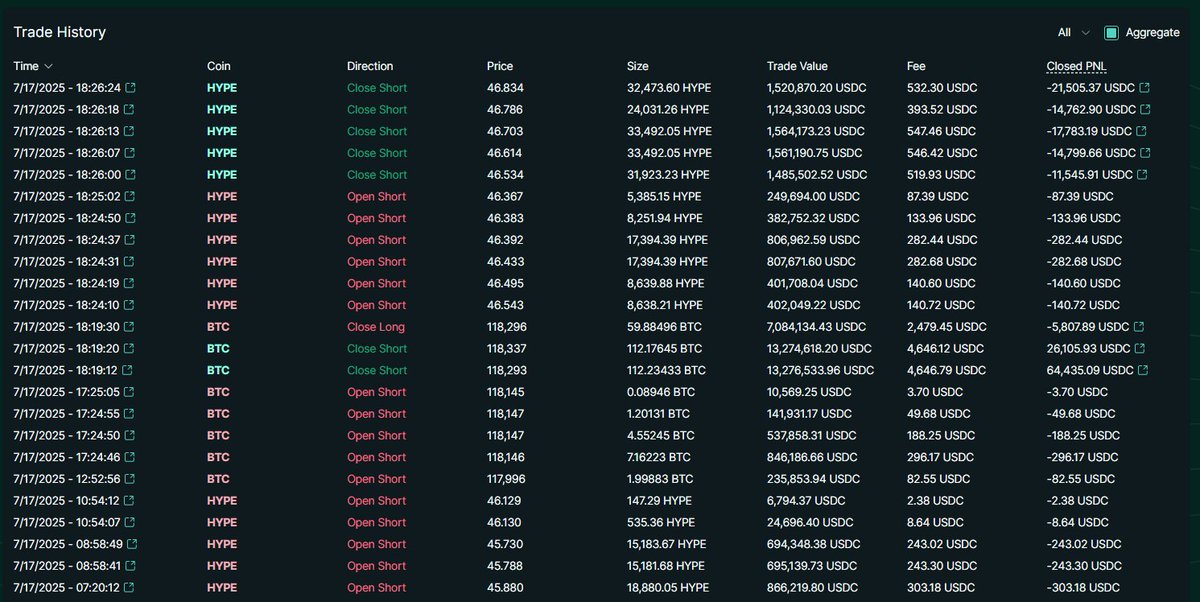Open the All filter dropdown

point(1074,33)
